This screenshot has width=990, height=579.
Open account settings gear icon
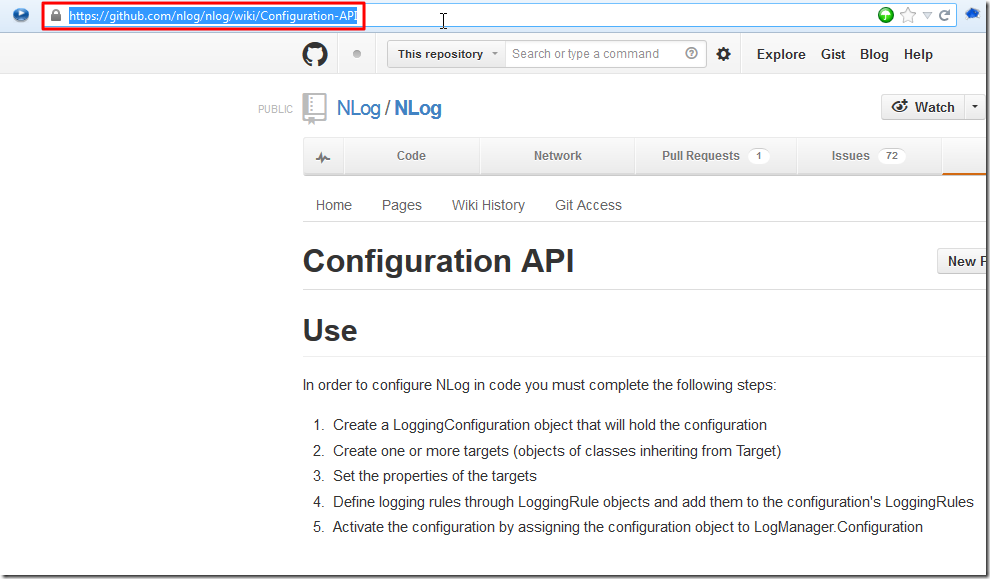click(724, 54)
